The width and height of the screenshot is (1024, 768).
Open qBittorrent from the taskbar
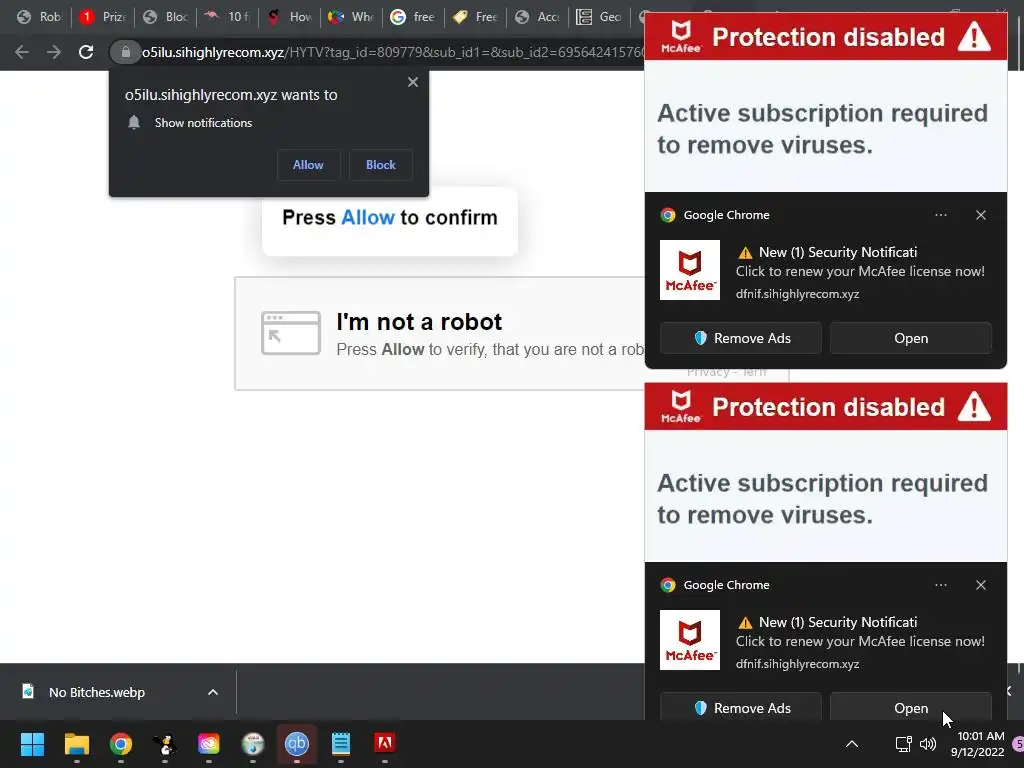click(296, 744)
